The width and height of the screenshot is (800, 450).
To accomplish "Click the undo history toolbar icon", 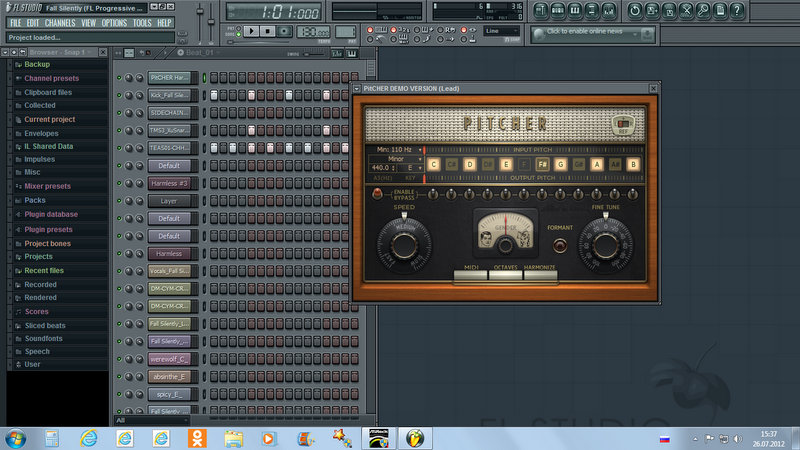I will [x=635, y=10].
